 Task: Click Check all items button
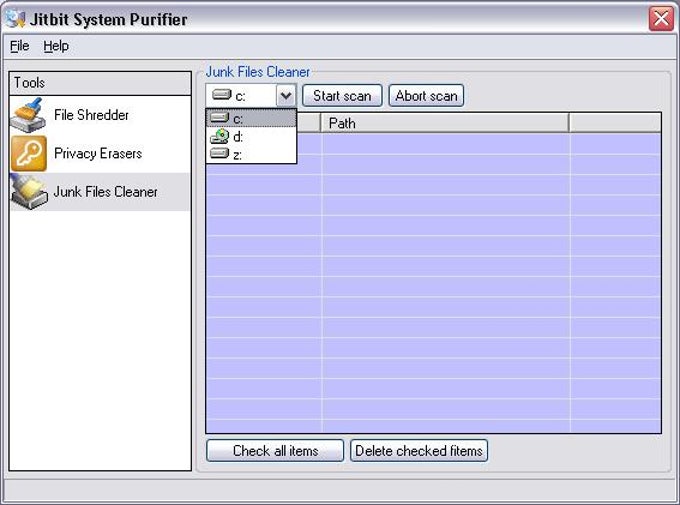(x=275, y=451)
